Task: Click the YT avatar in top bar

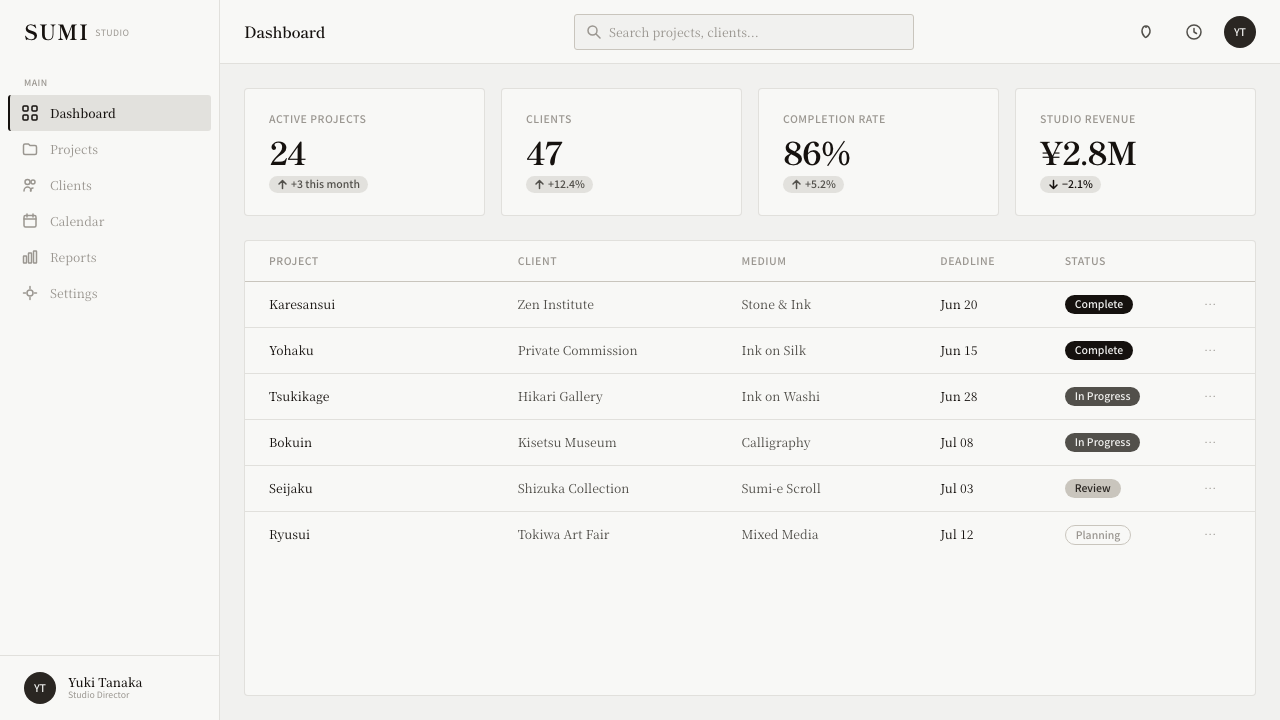Action: pyautogui.click(x=1240, y=32)
